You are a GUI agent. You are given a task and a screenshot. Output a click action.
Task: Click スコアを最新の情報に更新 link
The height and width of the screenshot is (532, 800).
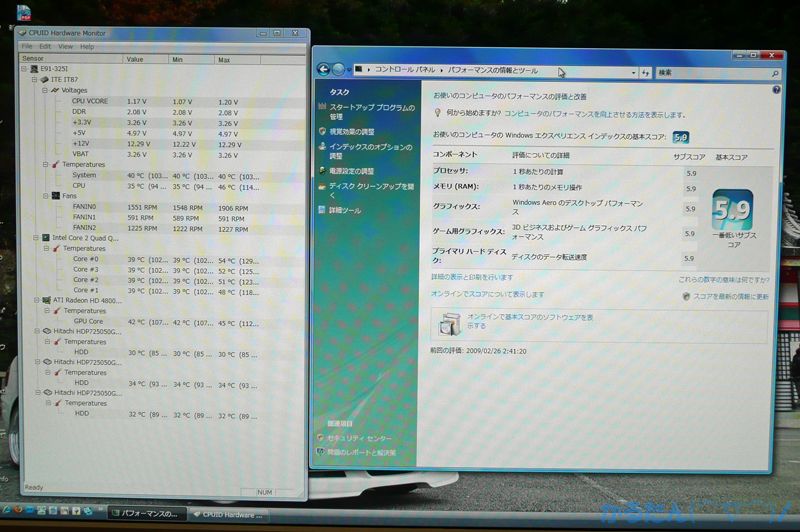[731, 296]
